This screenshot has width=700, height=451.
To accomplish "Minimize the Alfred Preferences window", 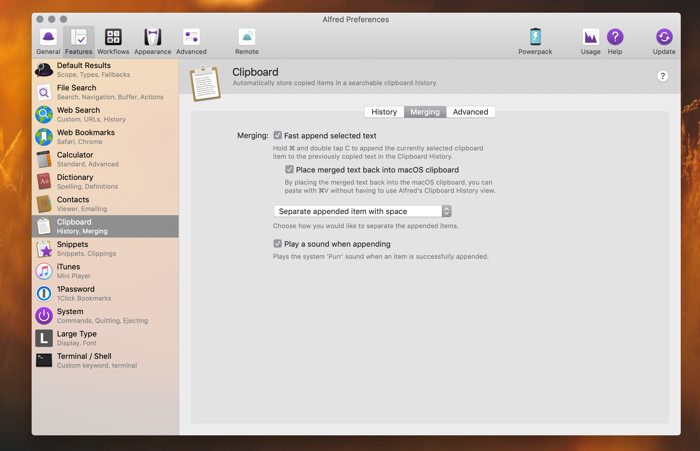I will (52, 19).
